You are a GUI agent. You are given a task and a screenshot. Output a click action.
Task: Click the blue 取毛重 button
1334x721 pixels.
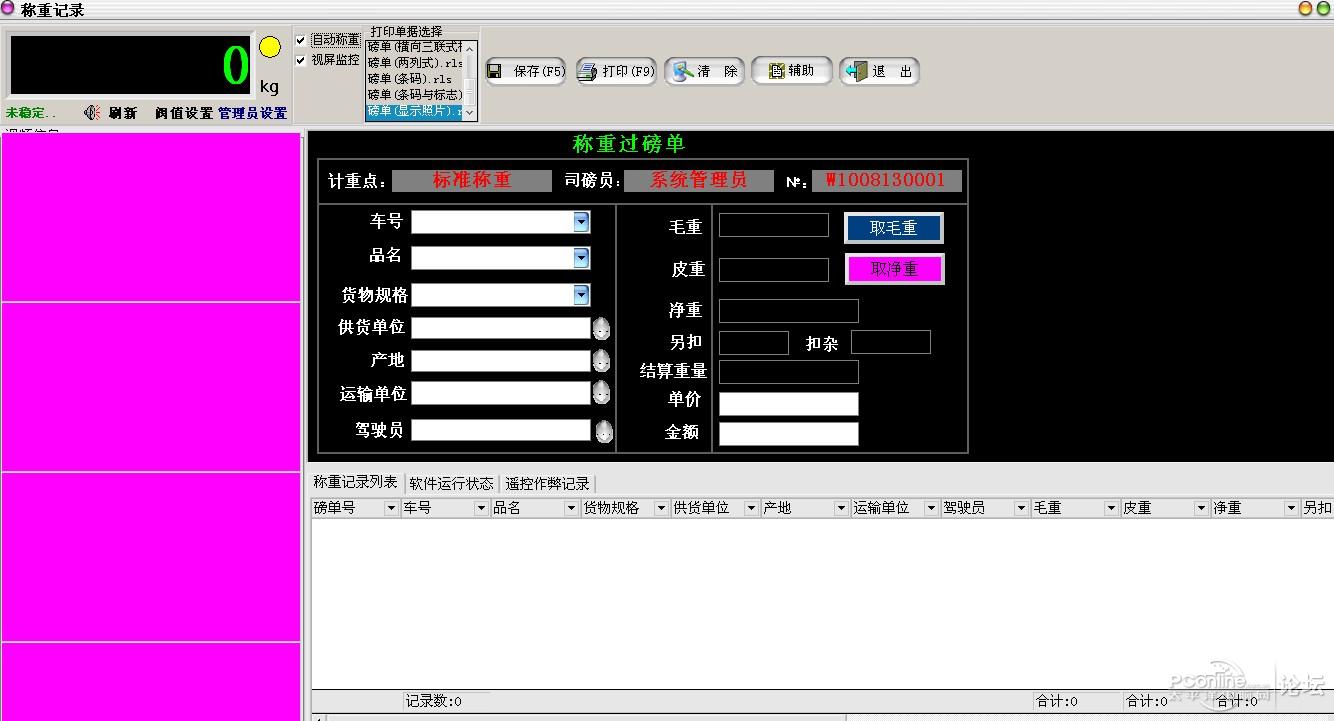pyautogui.click(x=894, y=228)
